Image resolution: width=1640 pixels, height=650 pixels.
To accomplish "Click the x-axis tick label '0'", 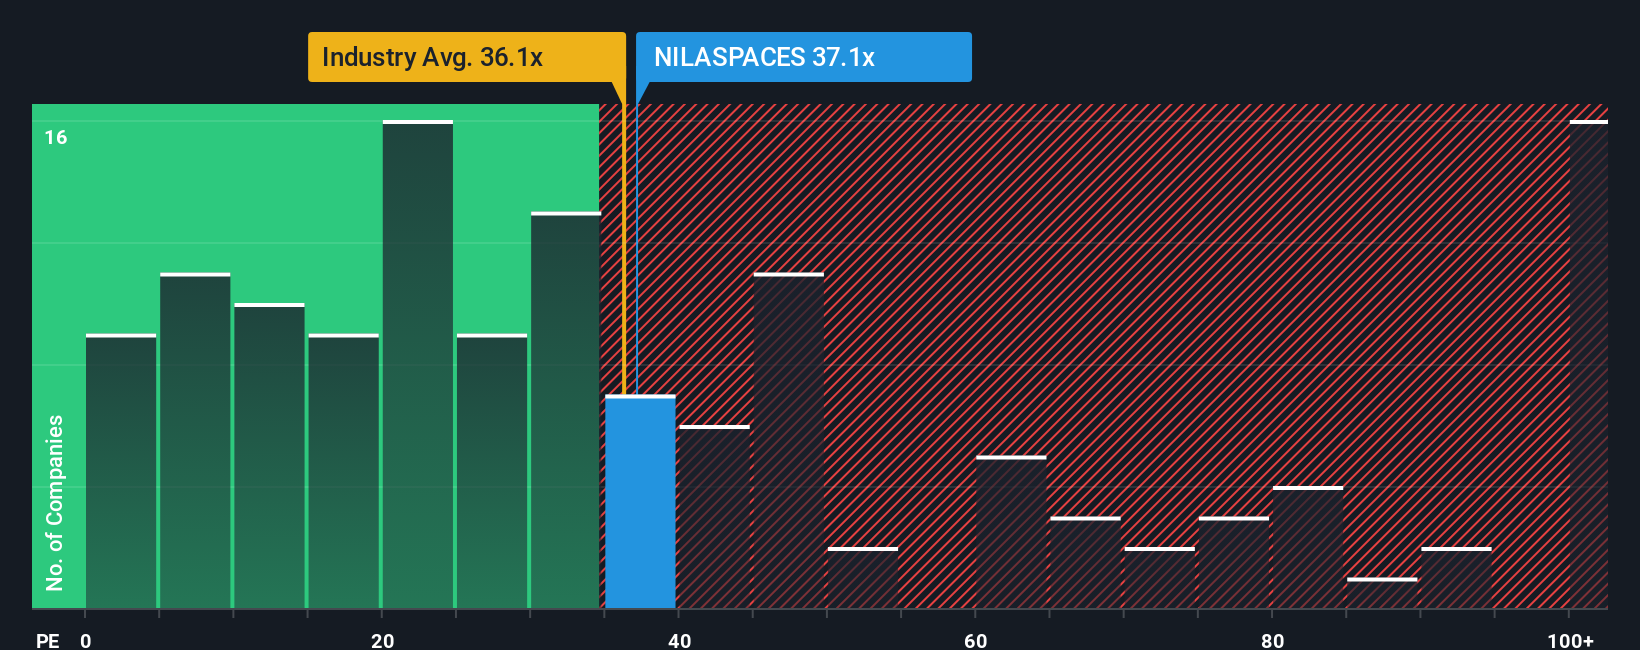I will pyautogui.click(x=86, y=640).
